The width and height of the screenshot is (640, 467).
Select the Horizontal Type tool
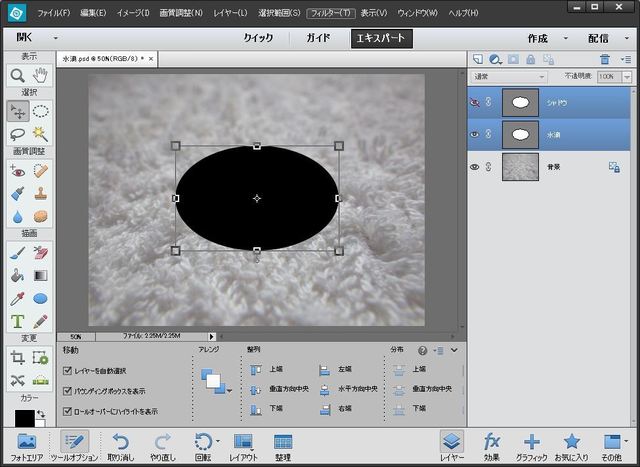17,322
